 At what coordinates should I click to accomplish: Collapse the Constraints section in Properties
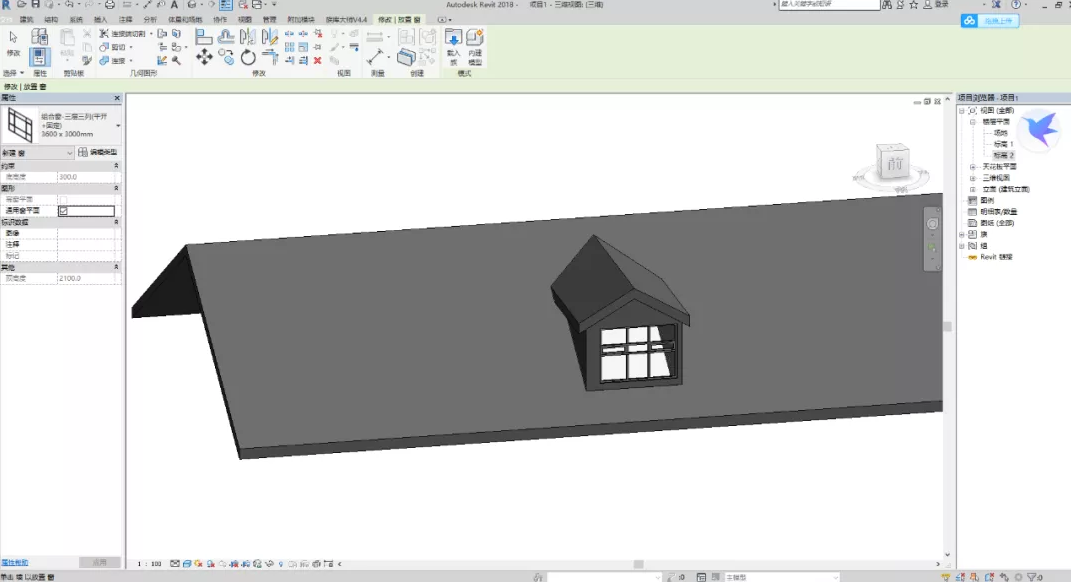(x=117, y=166)
